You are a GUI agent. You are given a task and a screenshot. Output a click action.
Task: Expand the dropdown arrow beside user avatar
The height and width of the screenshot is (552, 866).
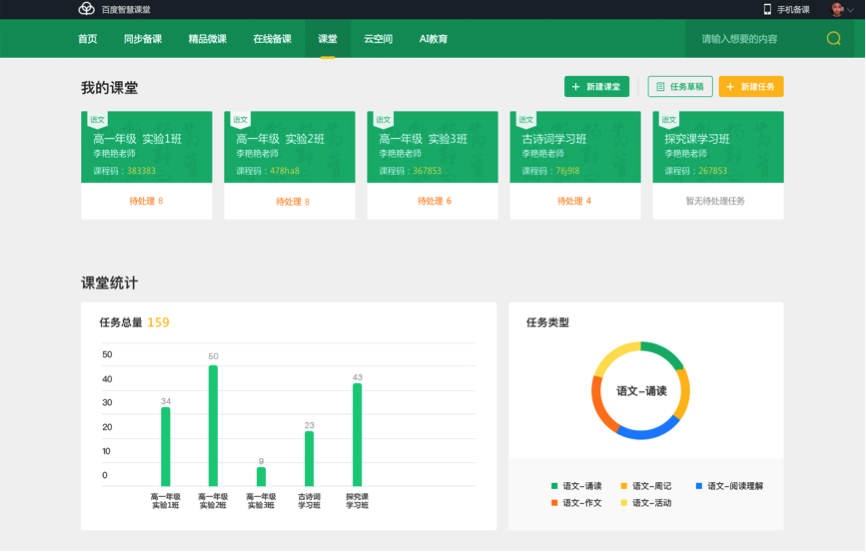(851, 9)
